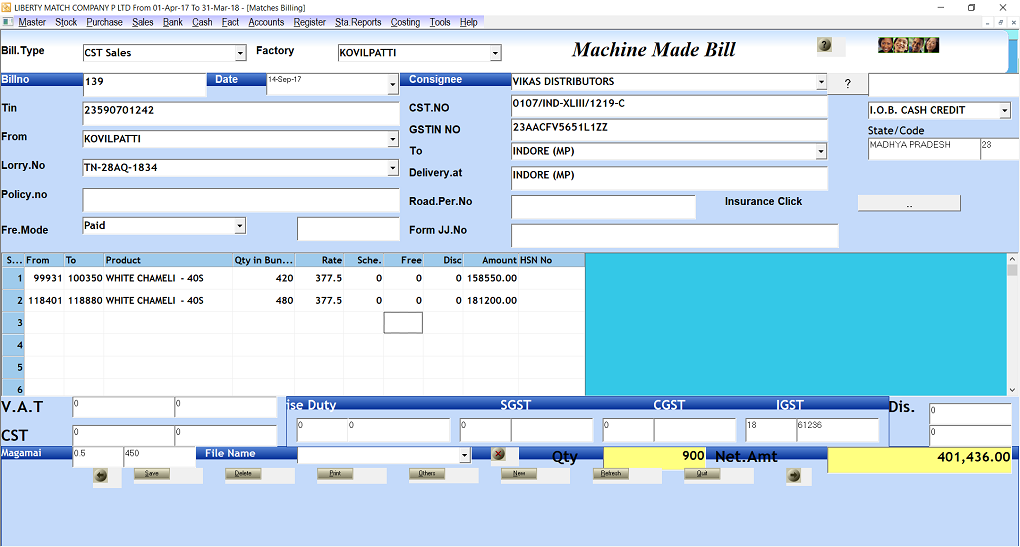Click the back arrow icon beside Save
Viewport: 1020px width, 547px height.
pos(101,476)
